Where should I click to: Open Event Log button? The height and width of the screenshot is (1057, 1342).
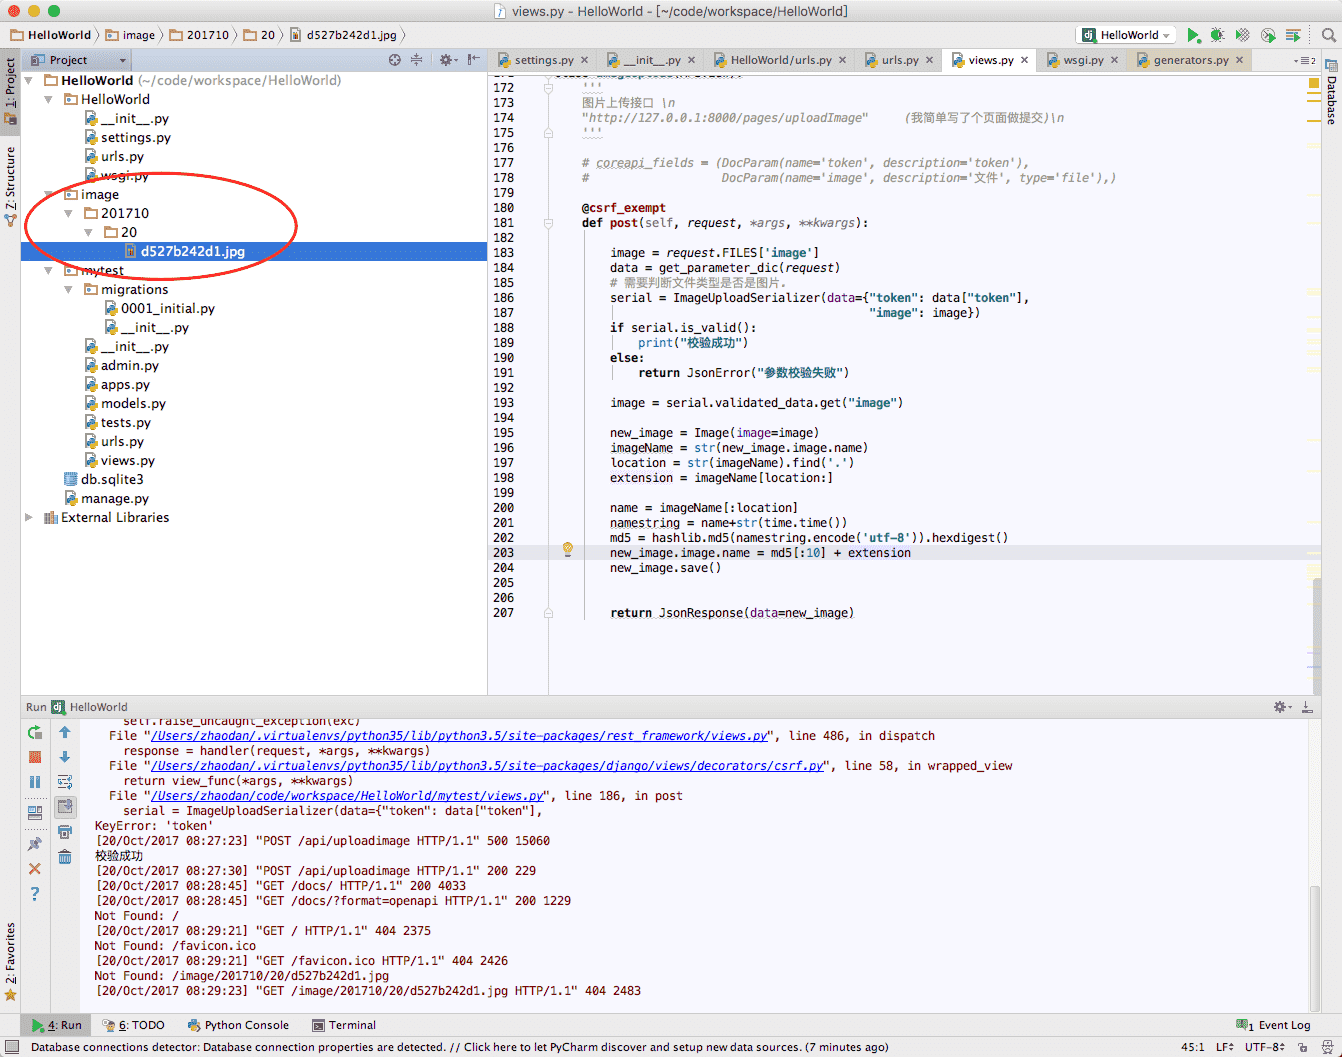[1273, 1025]
